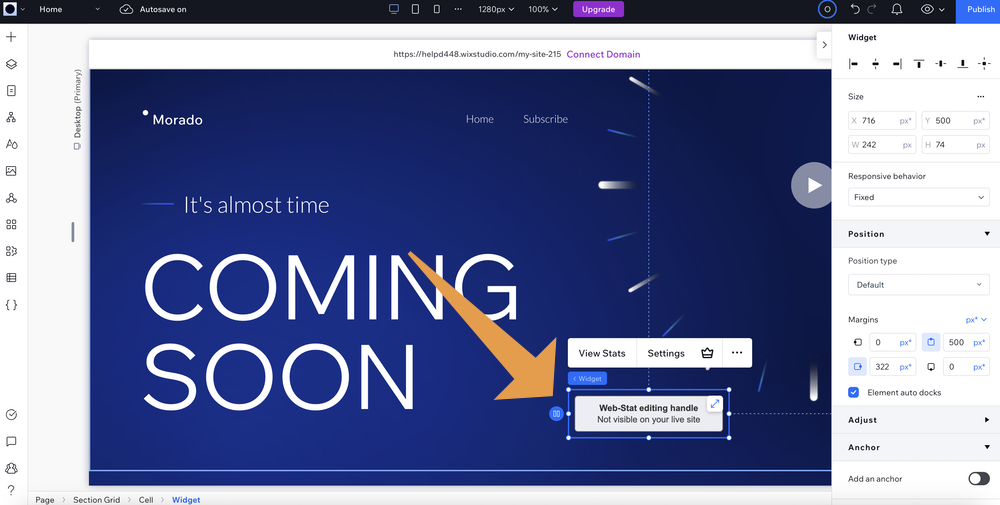Toggle bottom margin docking button
This screenshot has width=1000, height=505.
pyautogui.click(x=931, y=367)
